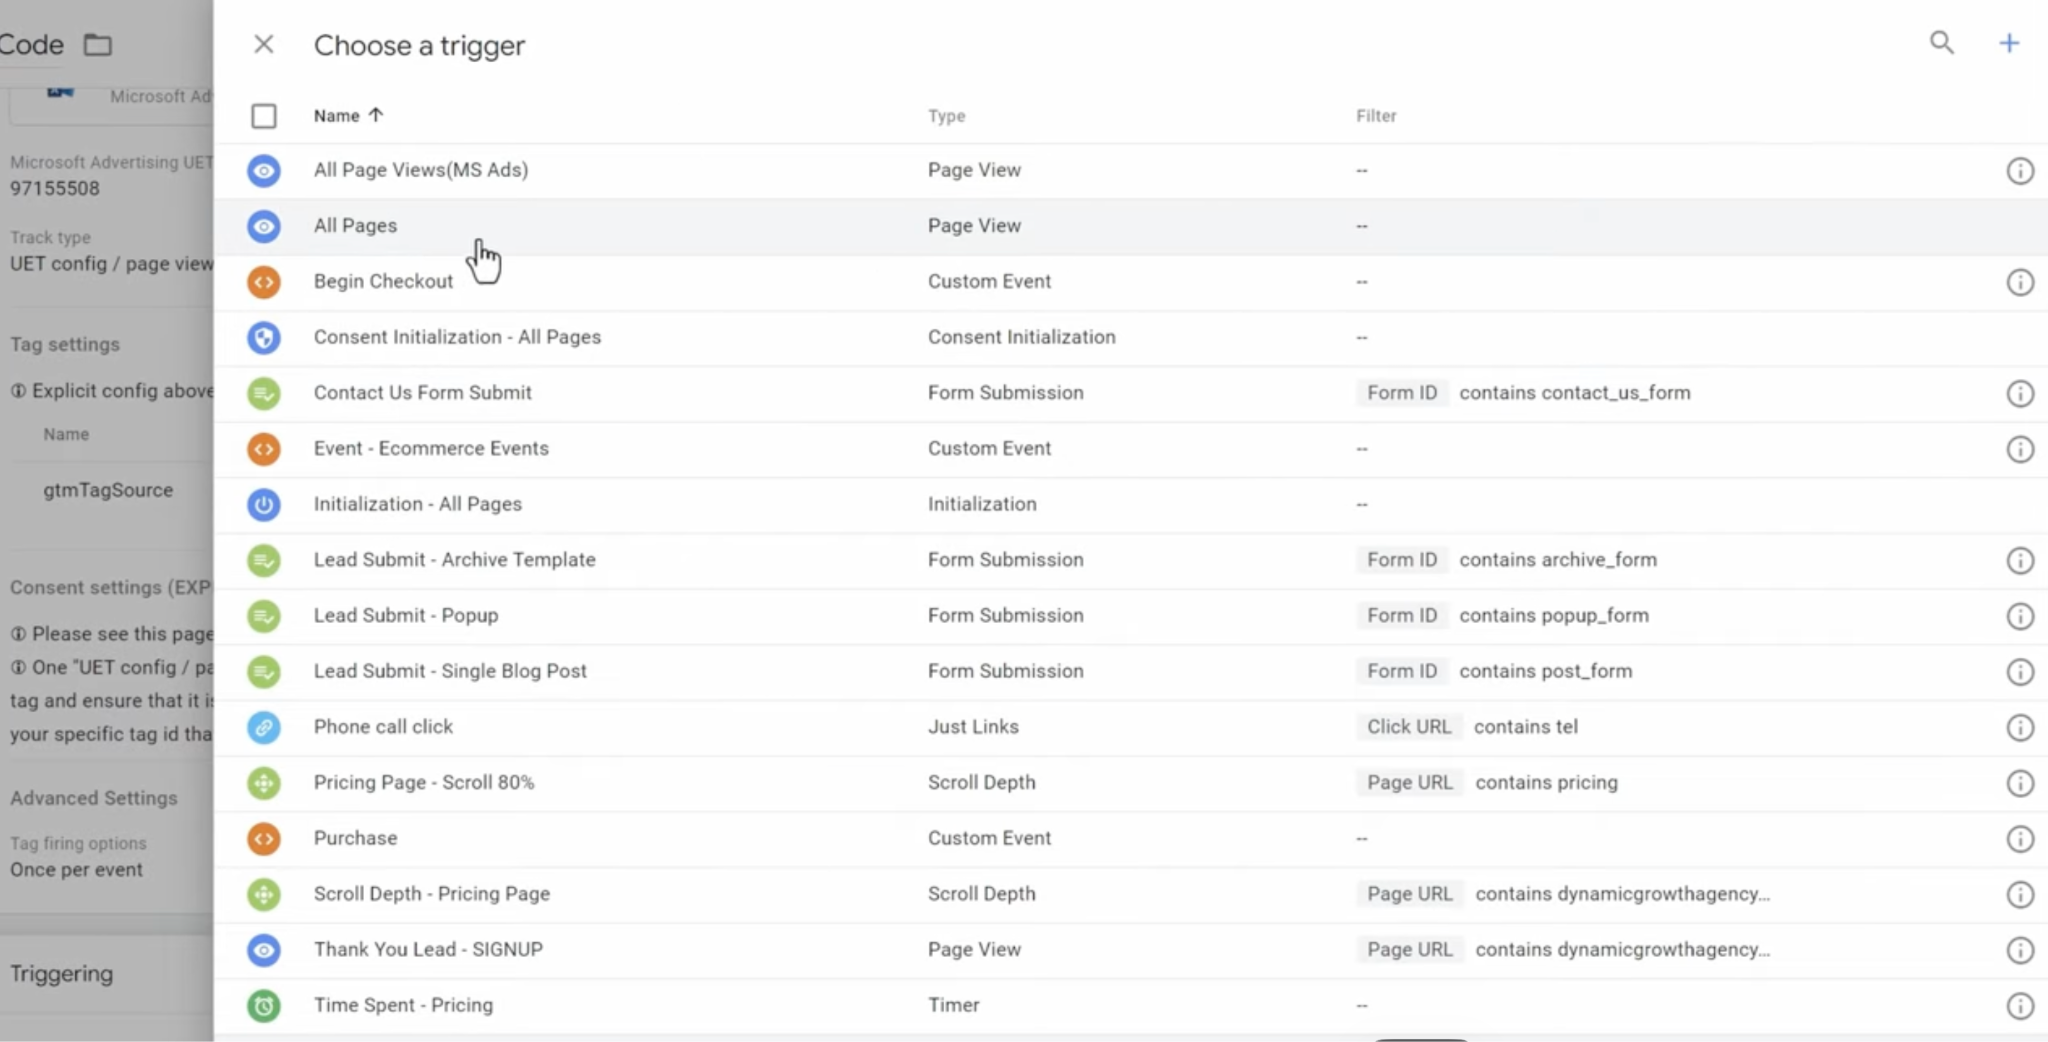Click the Filter column header

1376,116
